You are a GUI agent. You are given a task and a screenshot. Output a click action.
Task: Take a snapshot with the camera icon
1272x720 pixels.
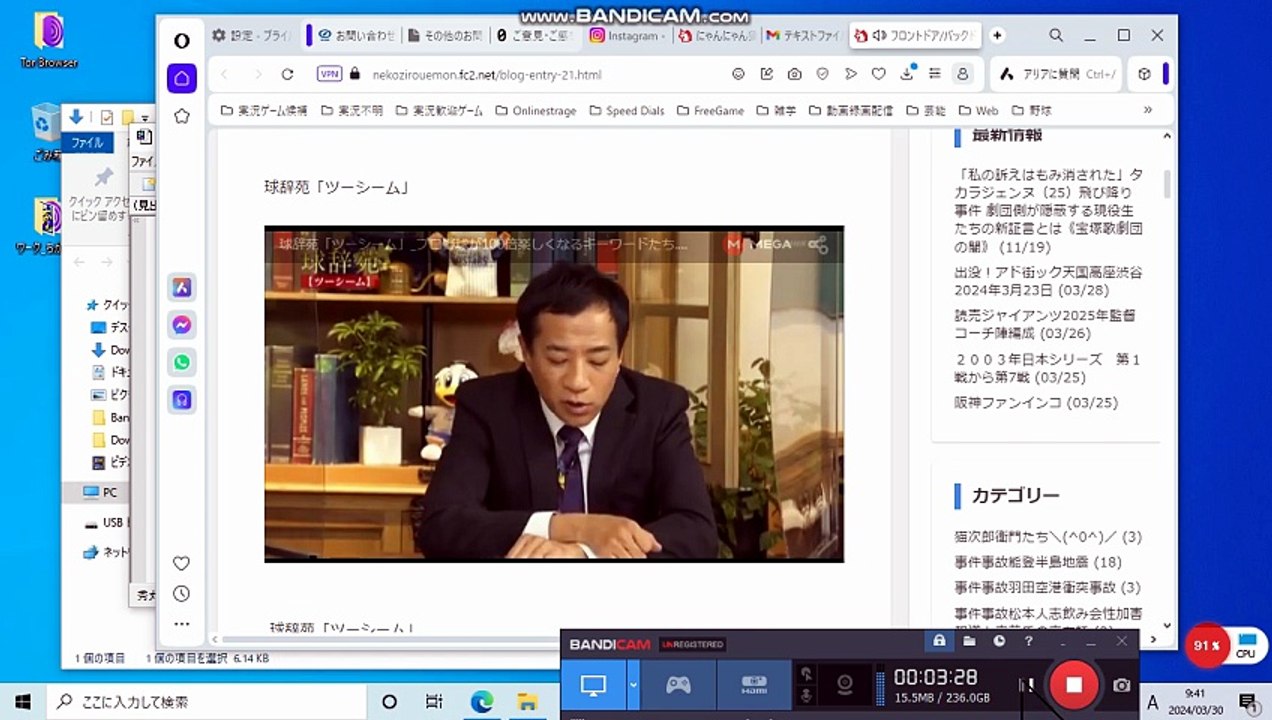(x=794, y=74)
